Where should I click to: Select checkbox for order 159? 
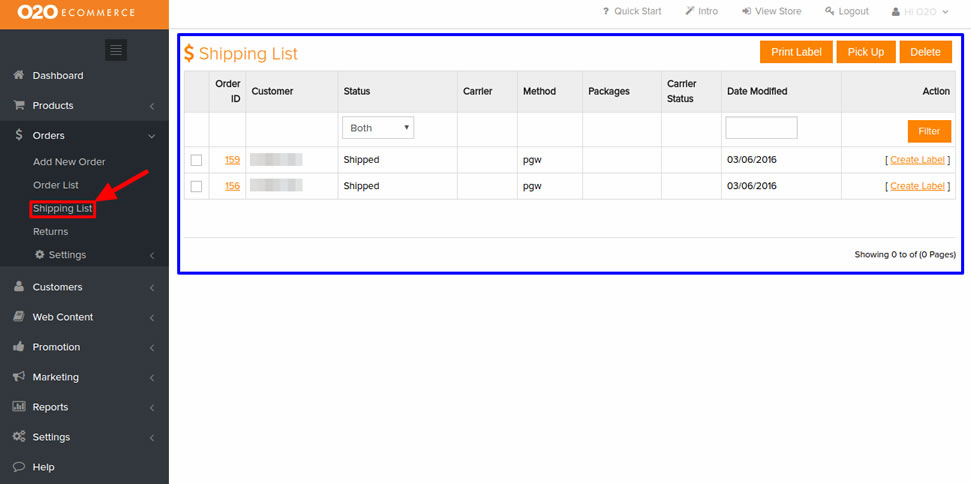tap(196, 160)
